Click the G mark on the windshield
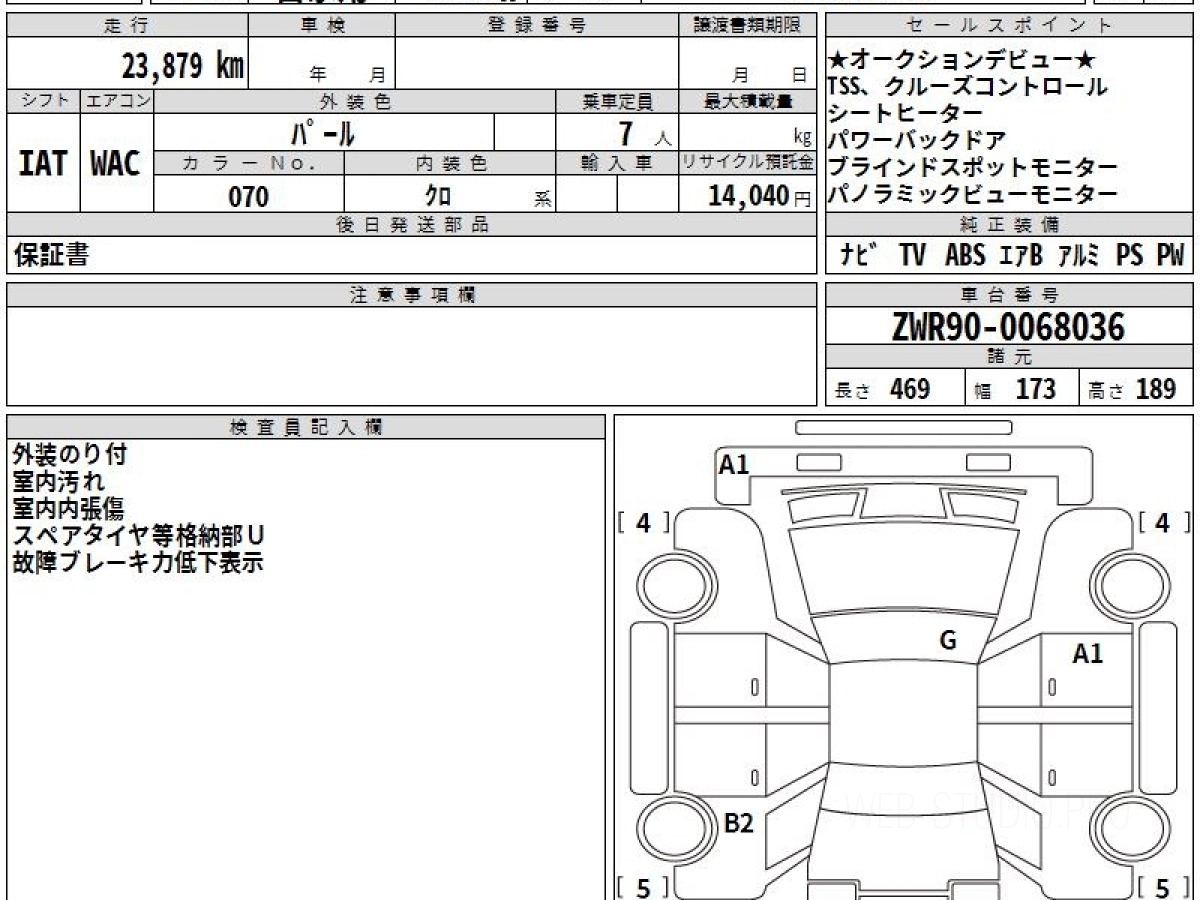The image size is (1200, 900). (948, 641)
